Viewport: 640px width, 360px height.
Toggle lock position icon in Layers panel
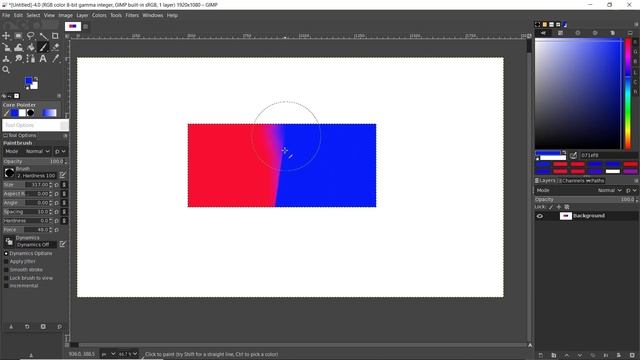tap(558, 207)
